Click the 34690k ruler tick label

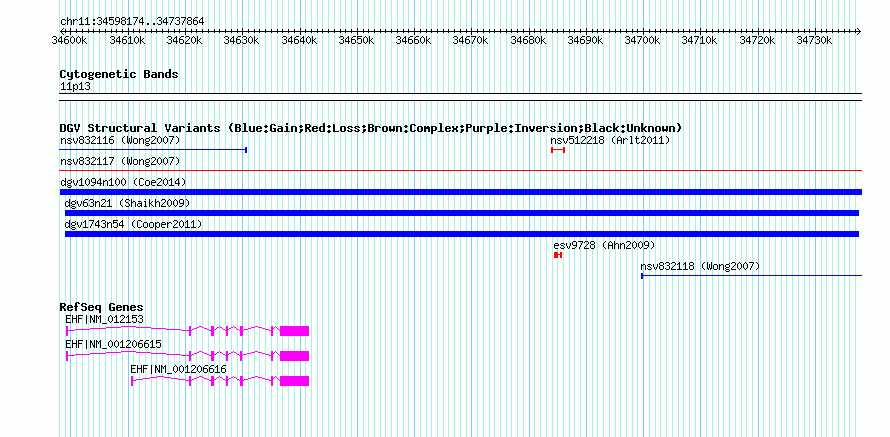586,40
